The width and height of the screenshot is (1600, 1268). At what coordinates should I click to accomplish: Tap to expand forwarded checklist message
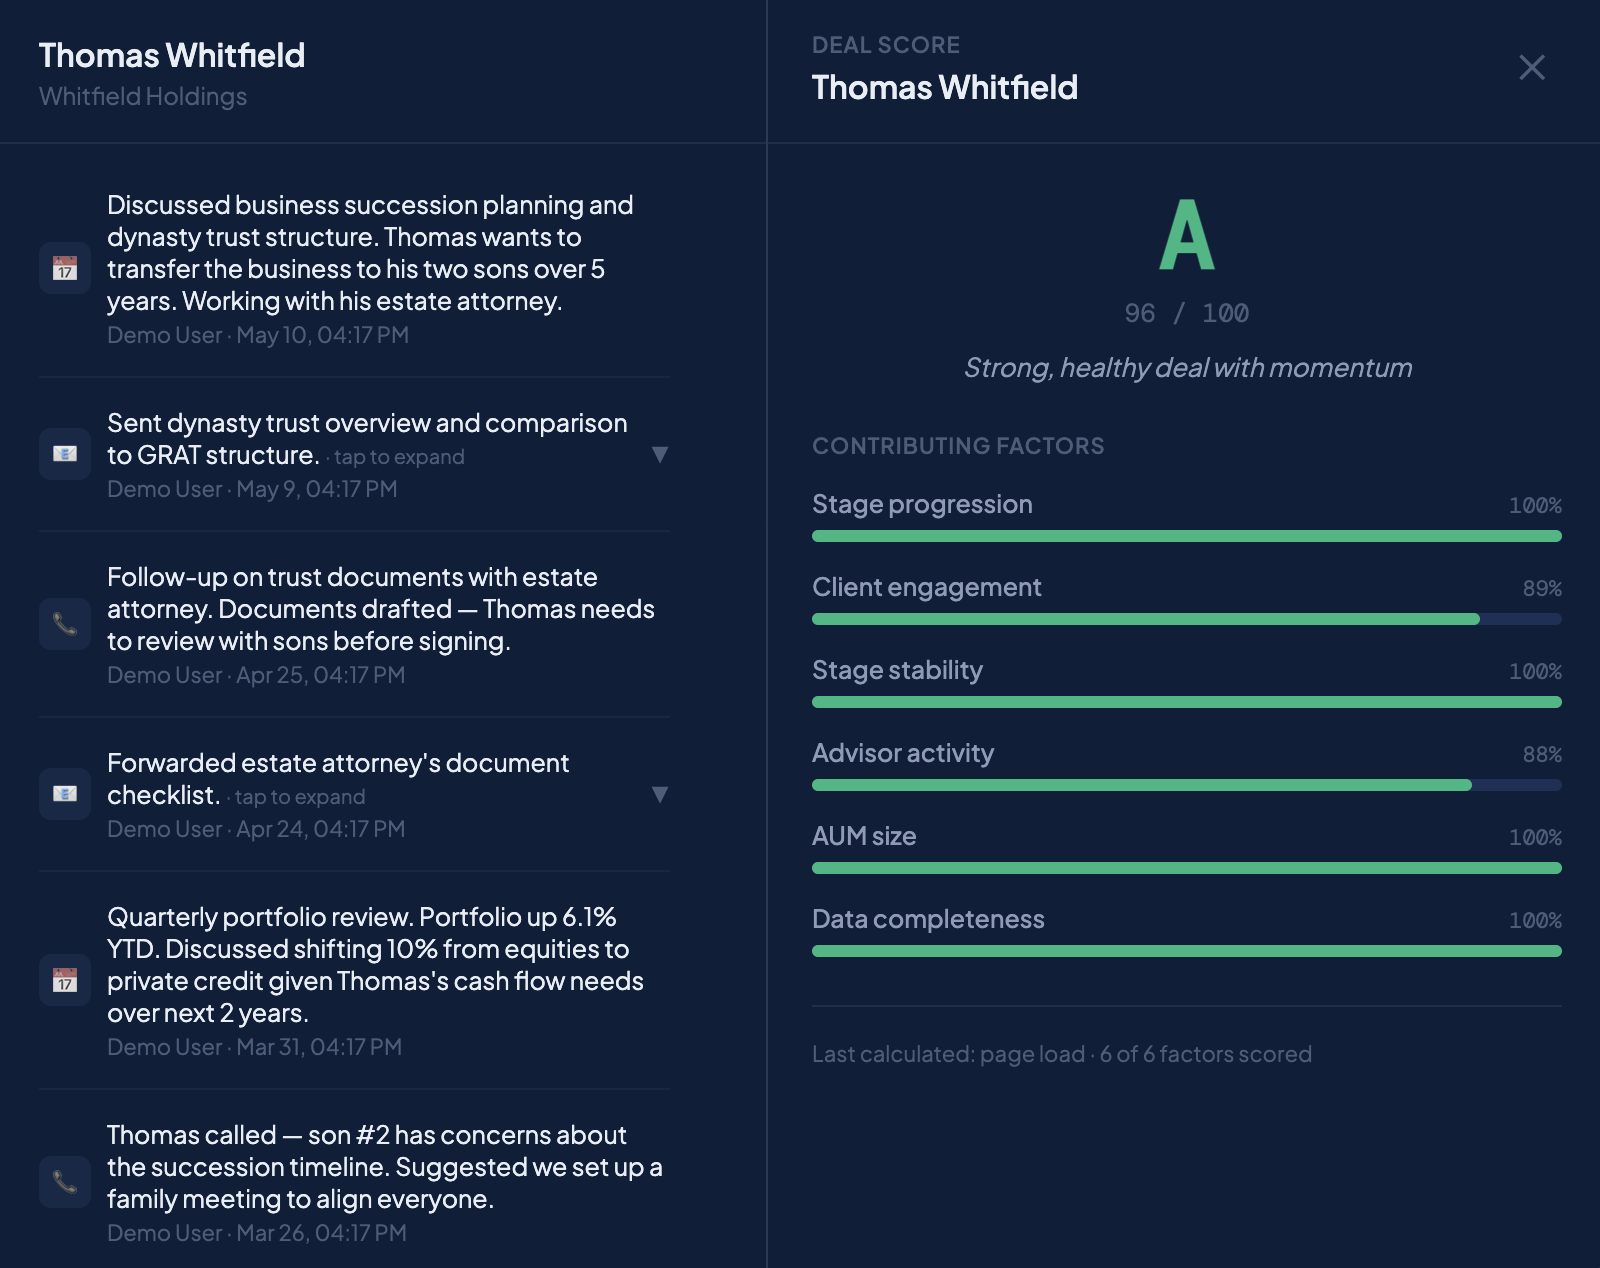(300, 797)
